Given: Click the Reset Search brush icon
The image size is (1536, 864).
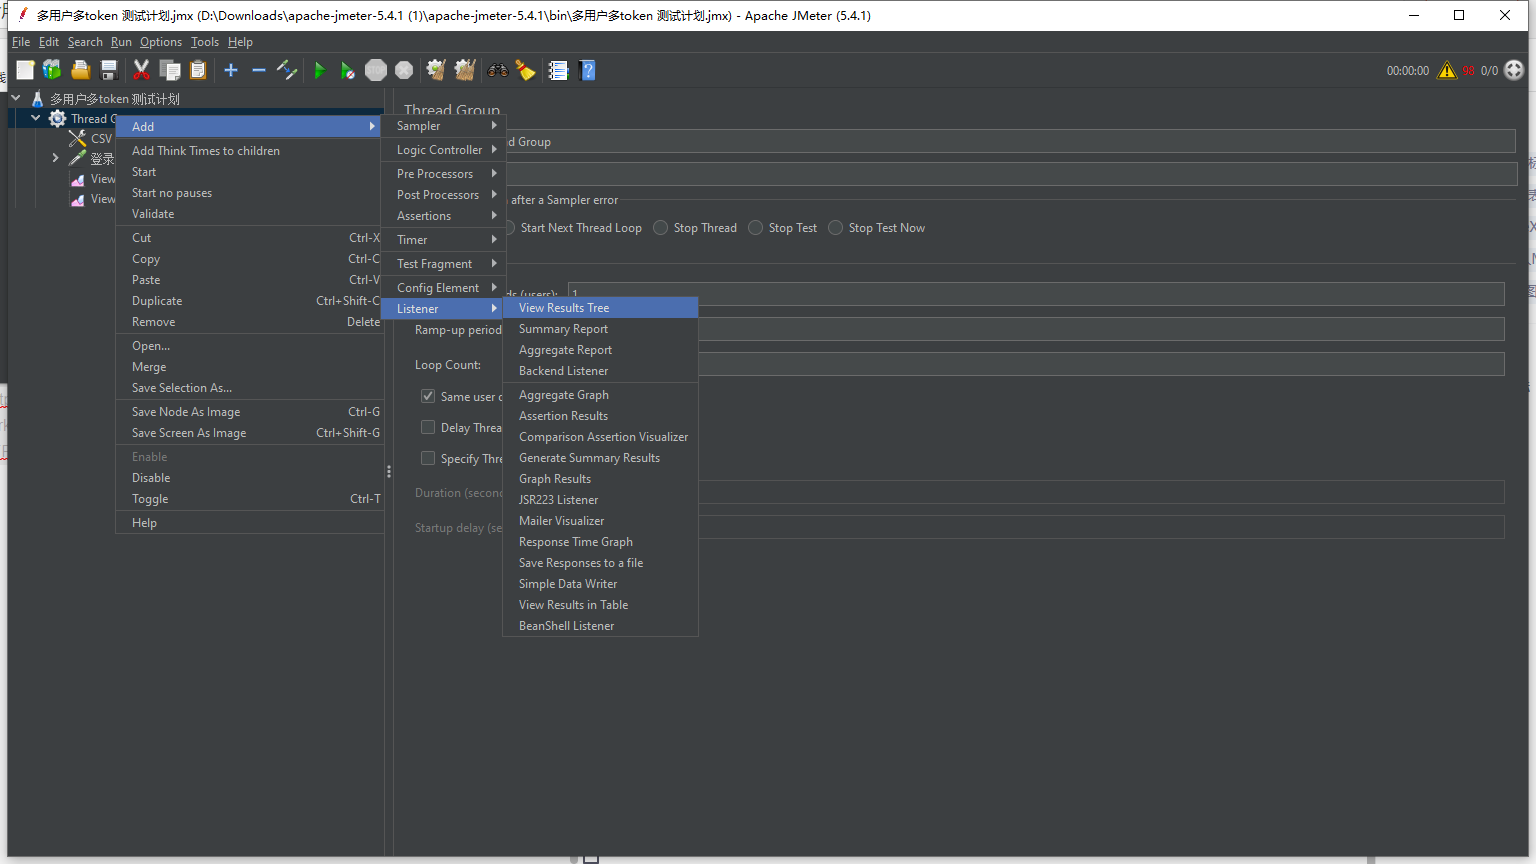Looking at the screenshot, I should (x=525, y=70).
